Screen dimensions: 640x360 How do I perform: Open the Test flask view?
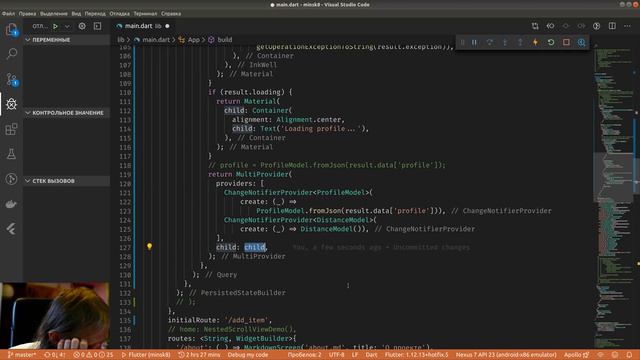[x=11, y=154]
